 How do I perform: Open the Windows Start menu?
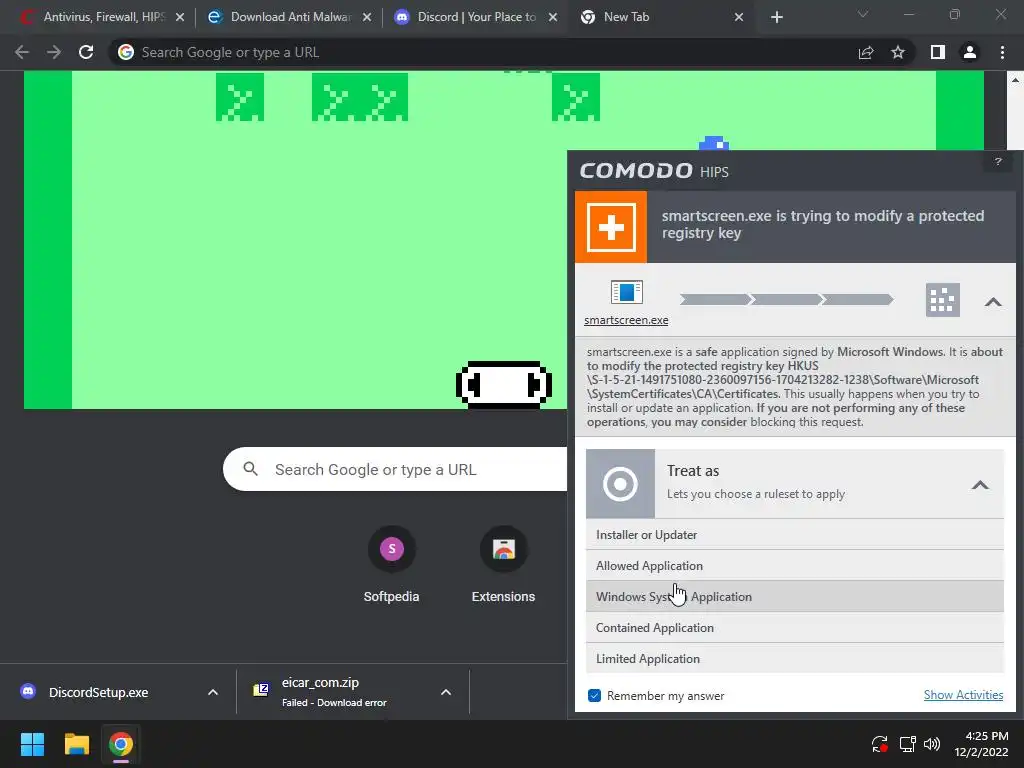click(x=32, y=744)
